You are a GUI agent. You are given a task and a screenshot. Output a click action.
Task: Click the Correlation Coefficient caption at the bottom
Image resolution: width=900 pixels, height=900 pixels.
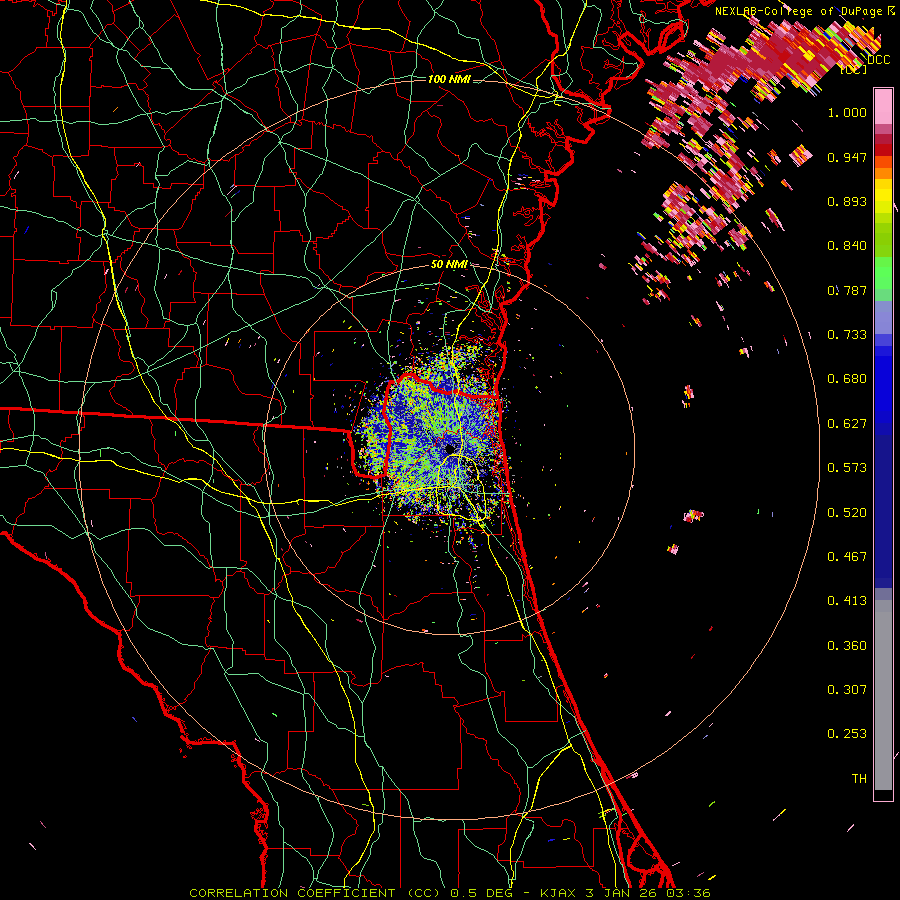[x=450, y=893]
